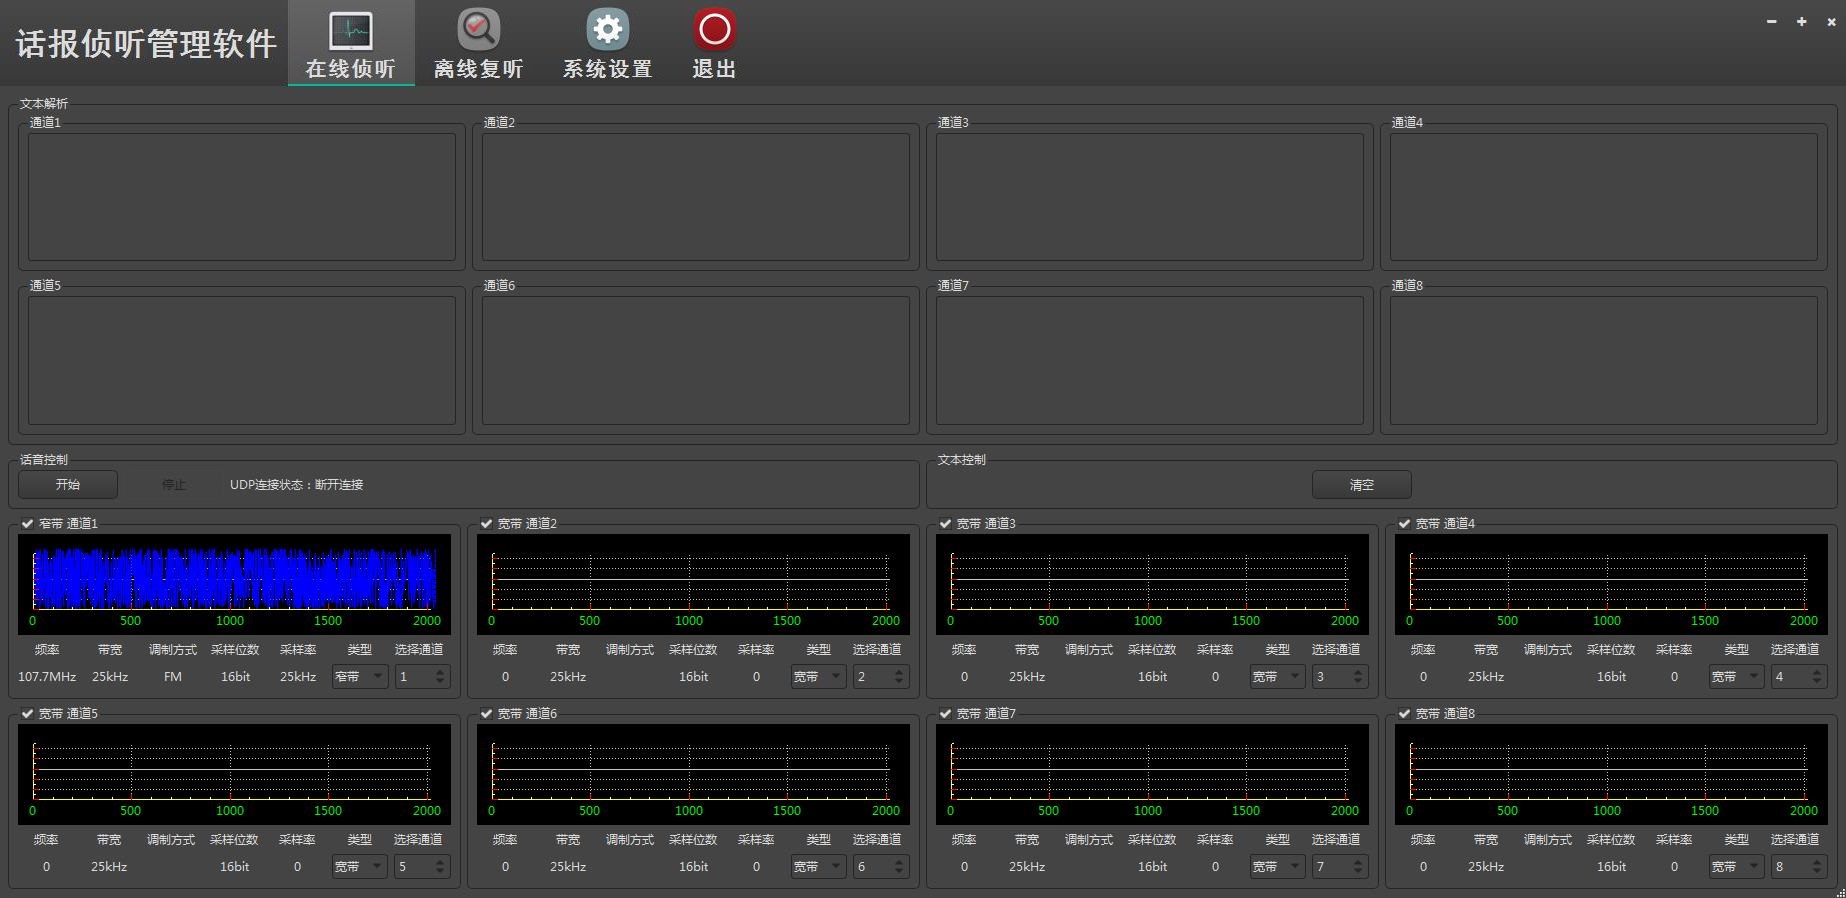Open the 离线复听 magnifier icon

479,43
